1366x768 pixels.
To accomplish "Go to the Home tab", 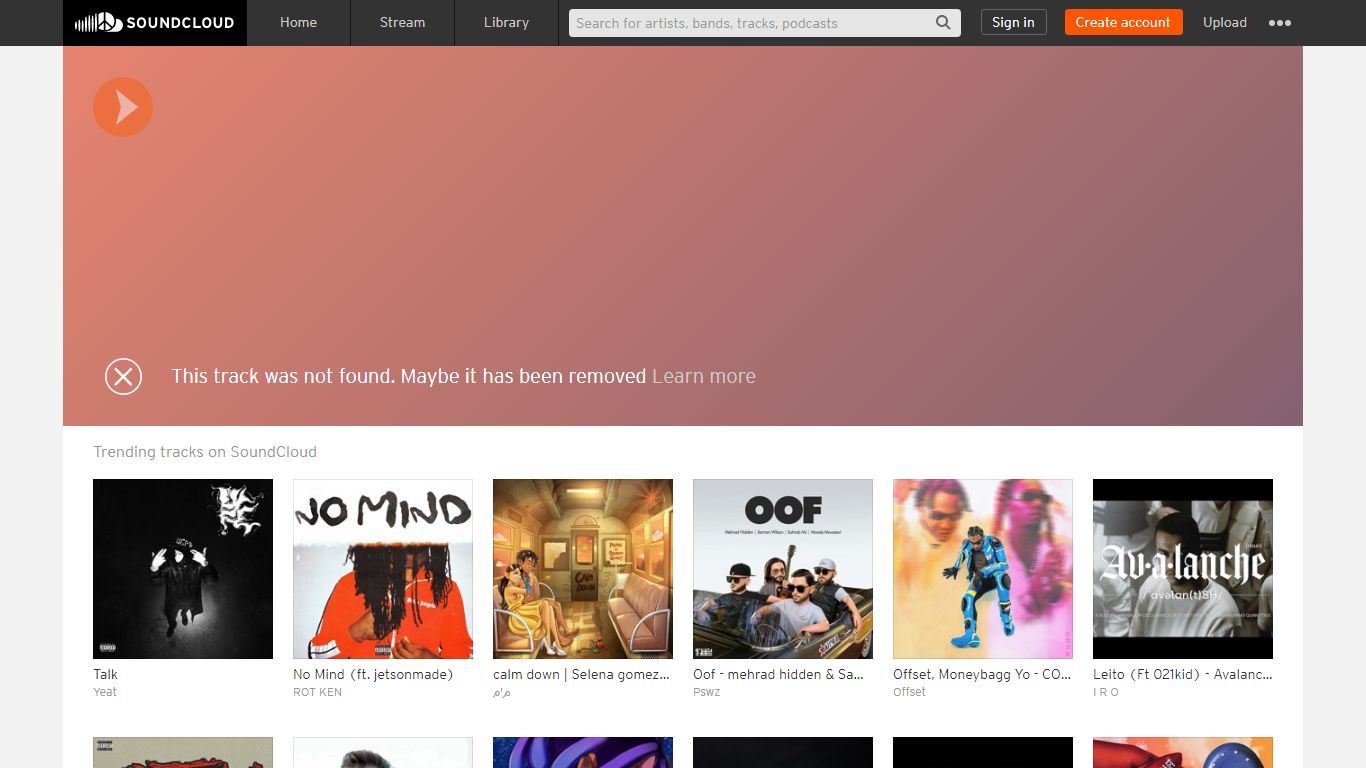I will click(x=298, y=22).
